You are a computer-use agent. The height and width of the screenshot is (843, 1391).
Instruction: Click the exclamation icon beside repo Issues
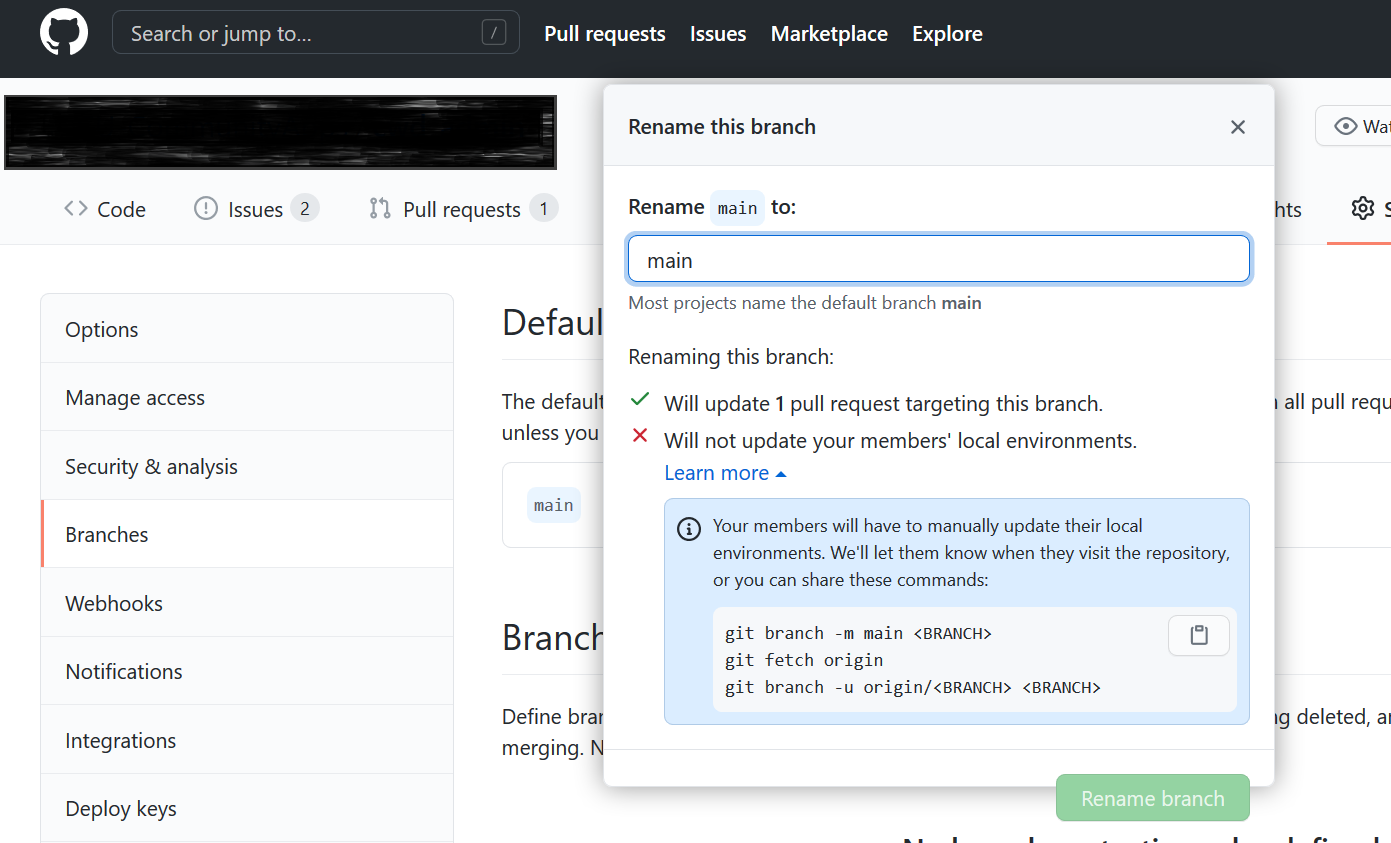[x=205, y=208]
